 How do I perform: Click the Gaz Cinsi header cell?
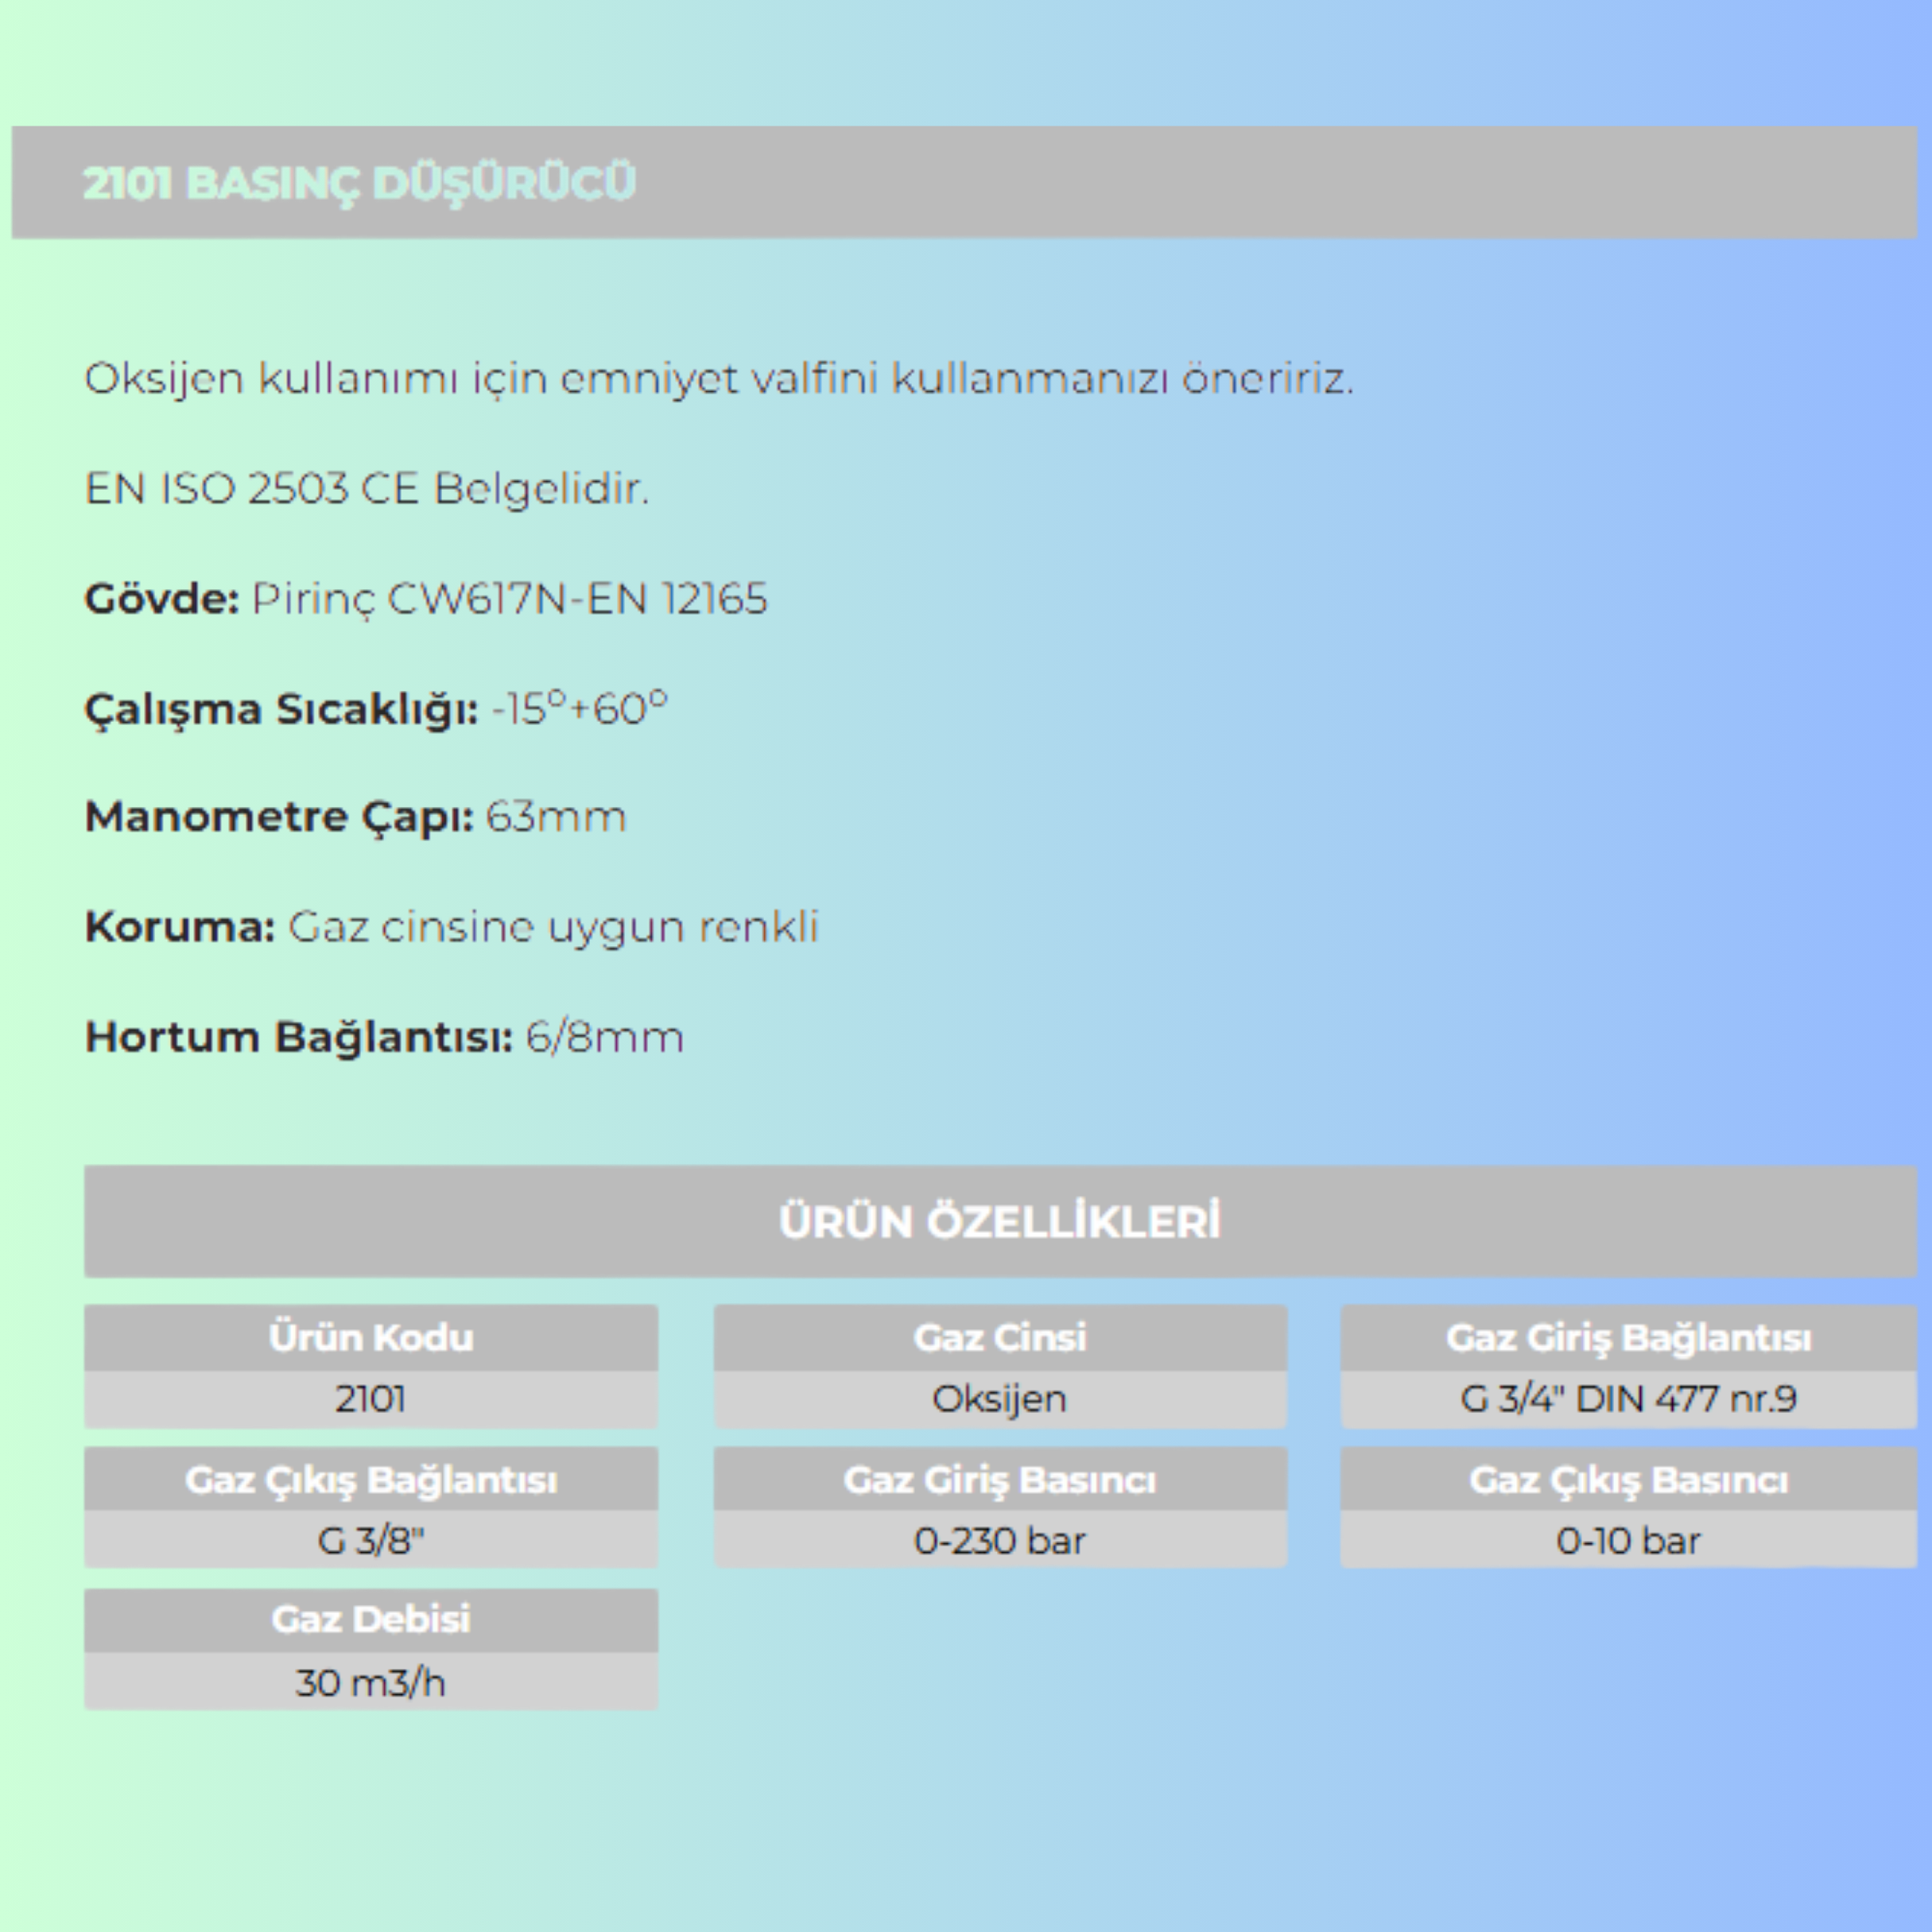(x=999, y=1337)
